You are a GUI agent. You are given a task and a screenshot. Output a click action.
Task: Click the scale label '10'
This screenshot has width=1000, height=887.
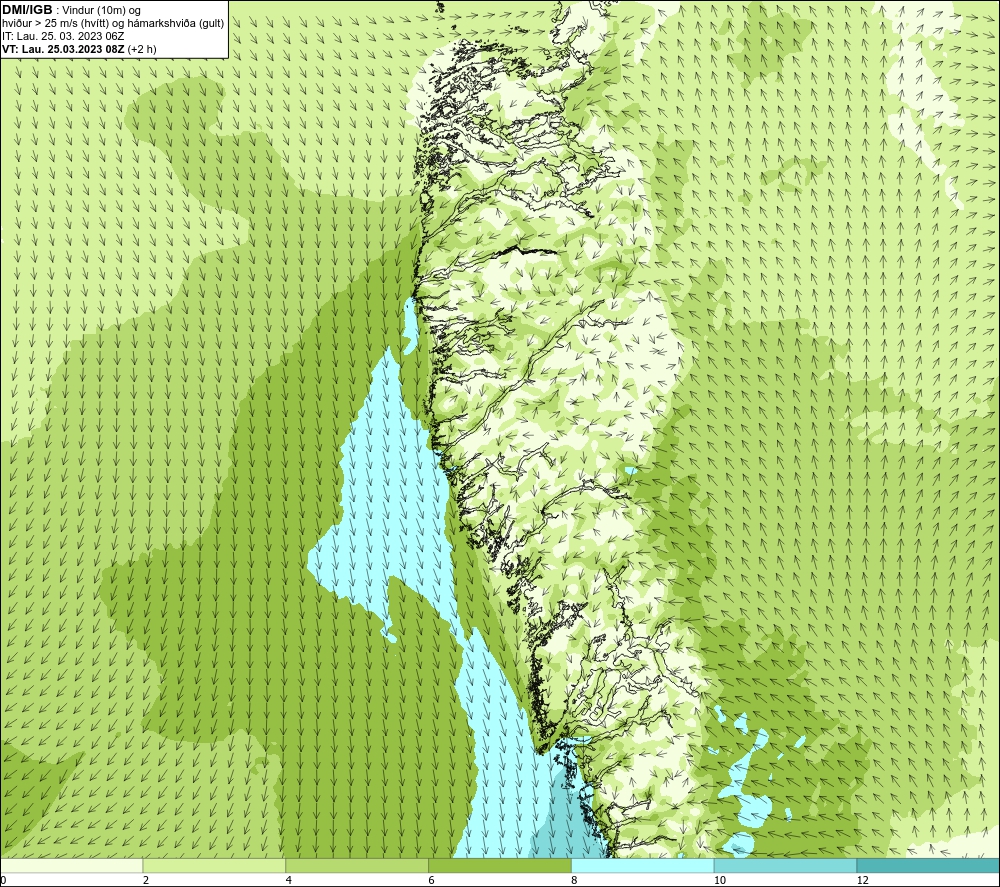point(719,881)
